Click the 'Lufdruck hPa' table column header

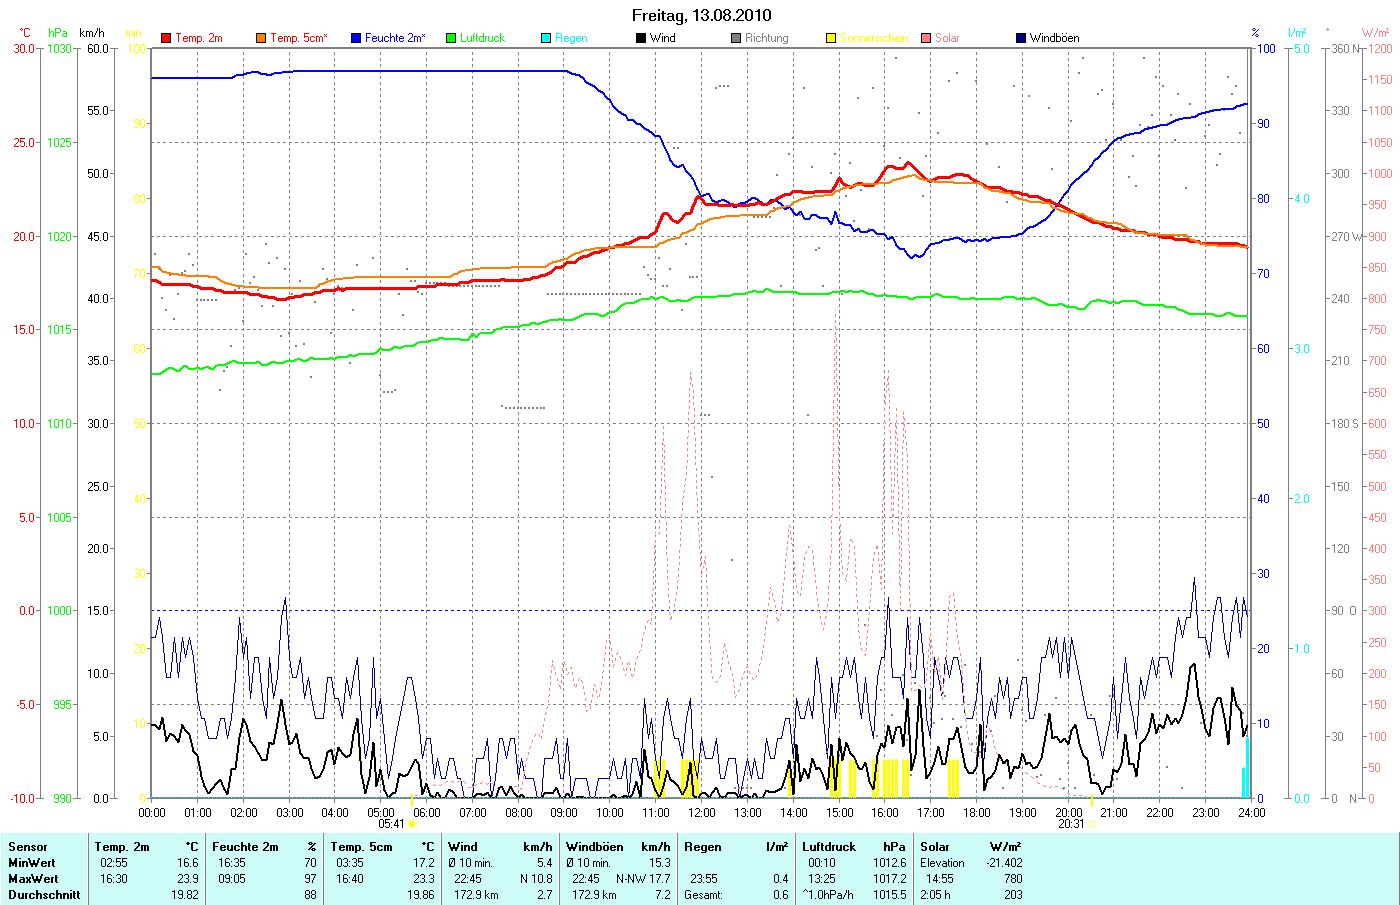coord(854,847)
